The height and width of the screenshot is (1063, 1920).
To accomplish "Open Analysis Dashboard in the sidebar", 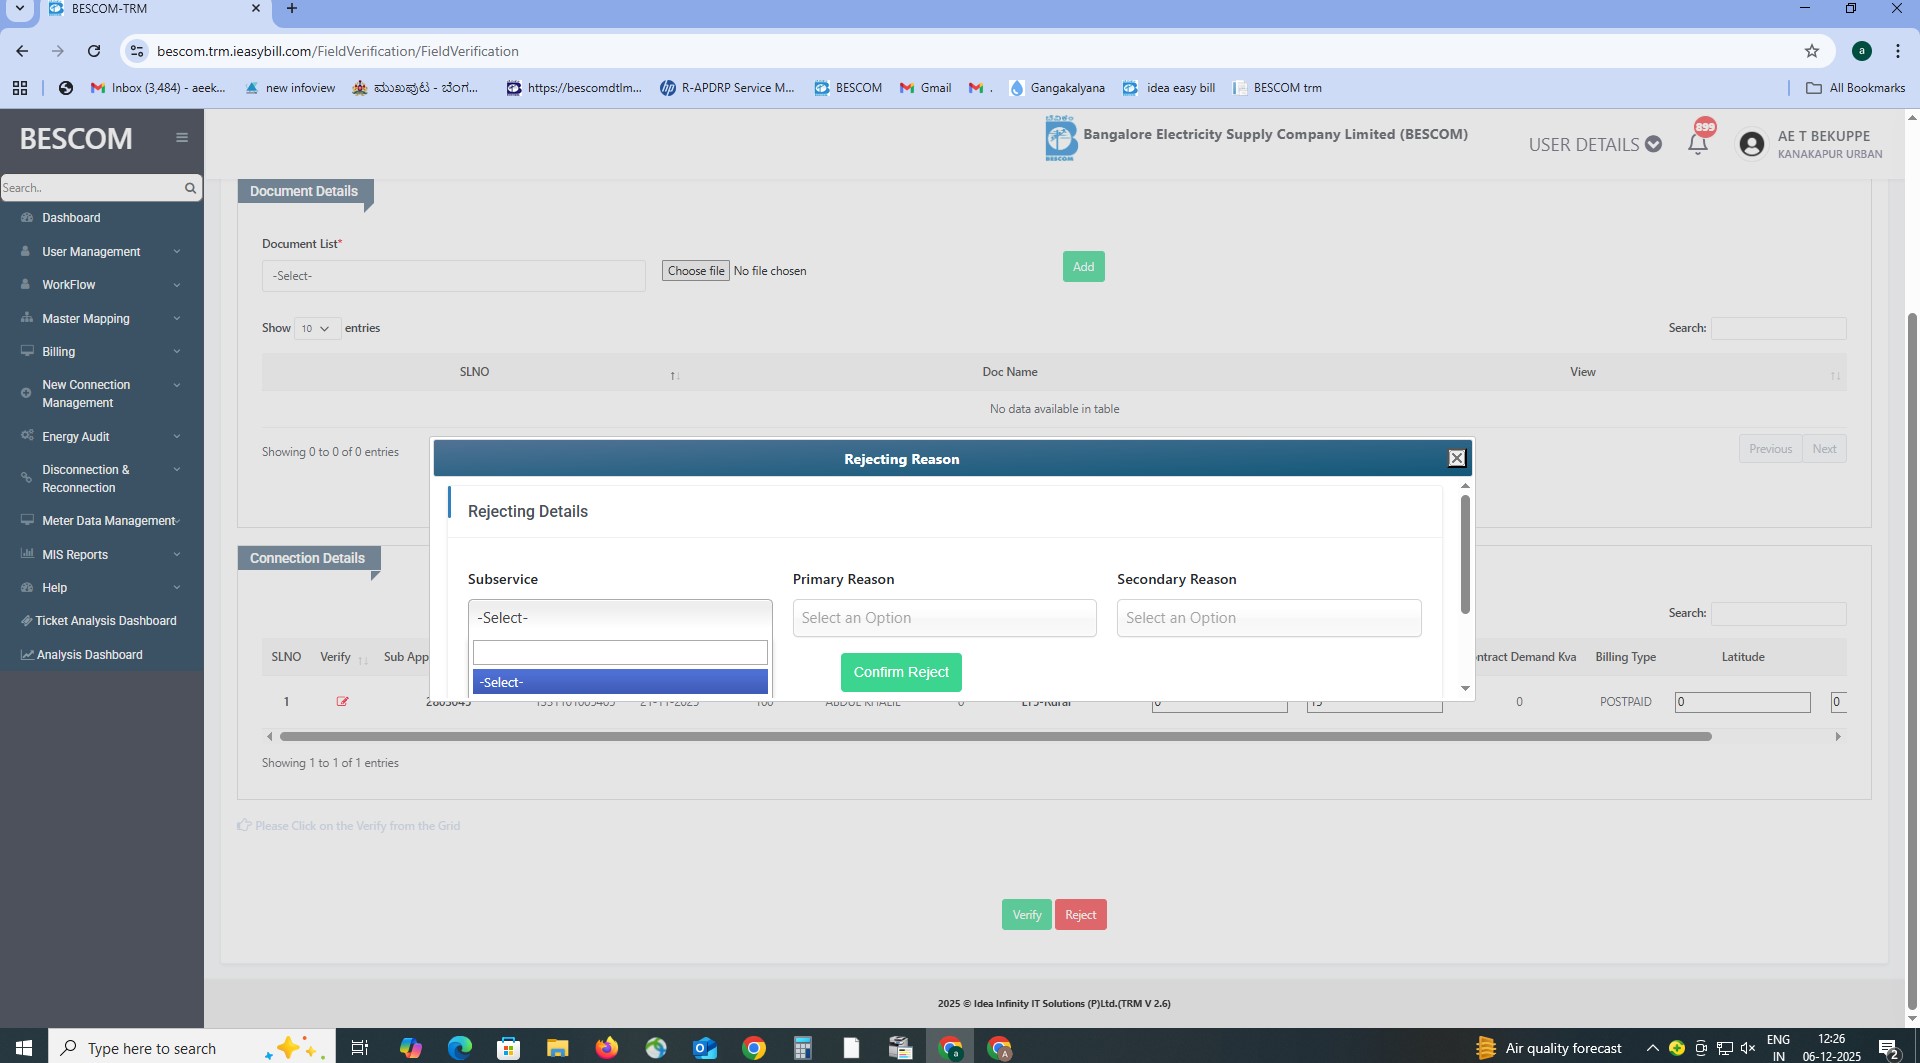I will coord(90,655).
